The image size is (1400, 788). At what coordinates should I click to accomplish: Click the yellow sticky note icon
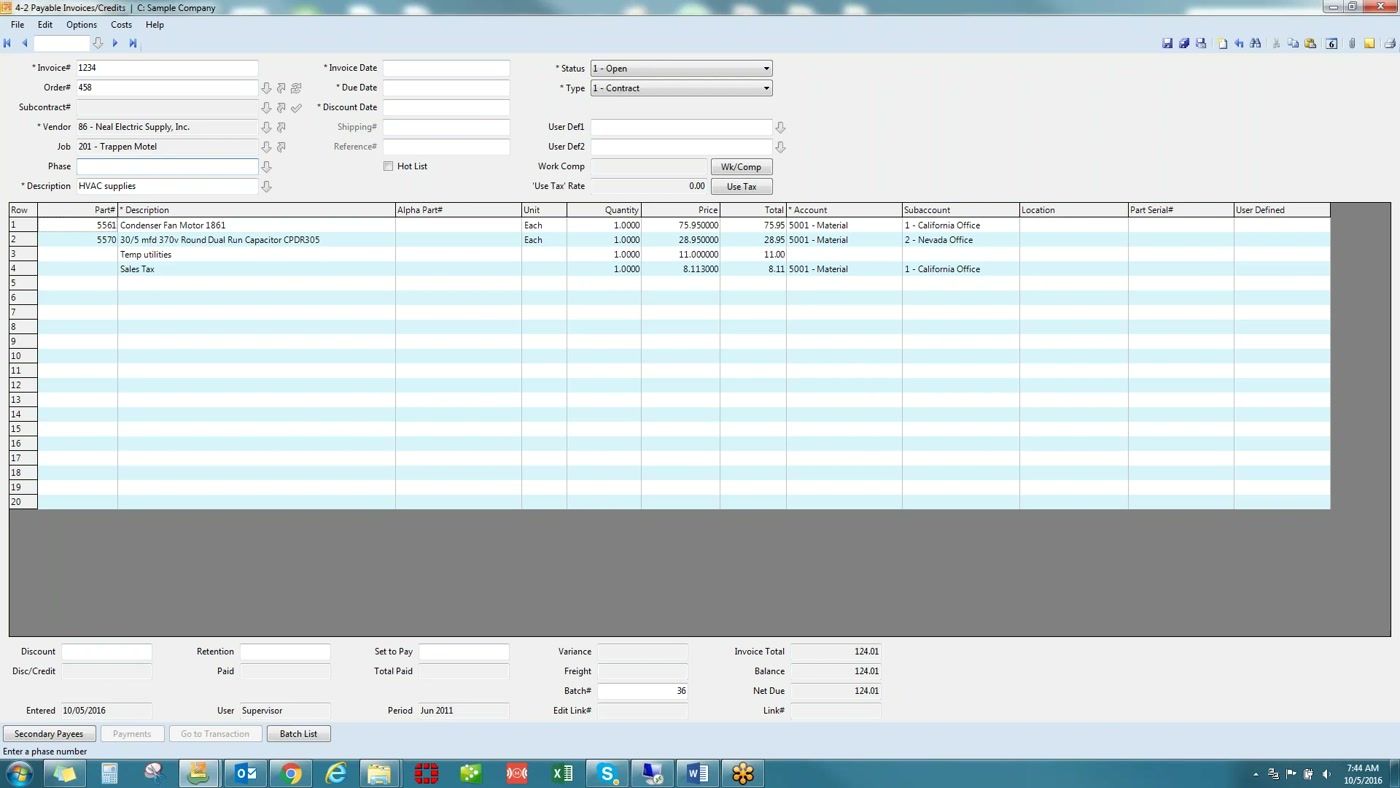click(1370, 43)
